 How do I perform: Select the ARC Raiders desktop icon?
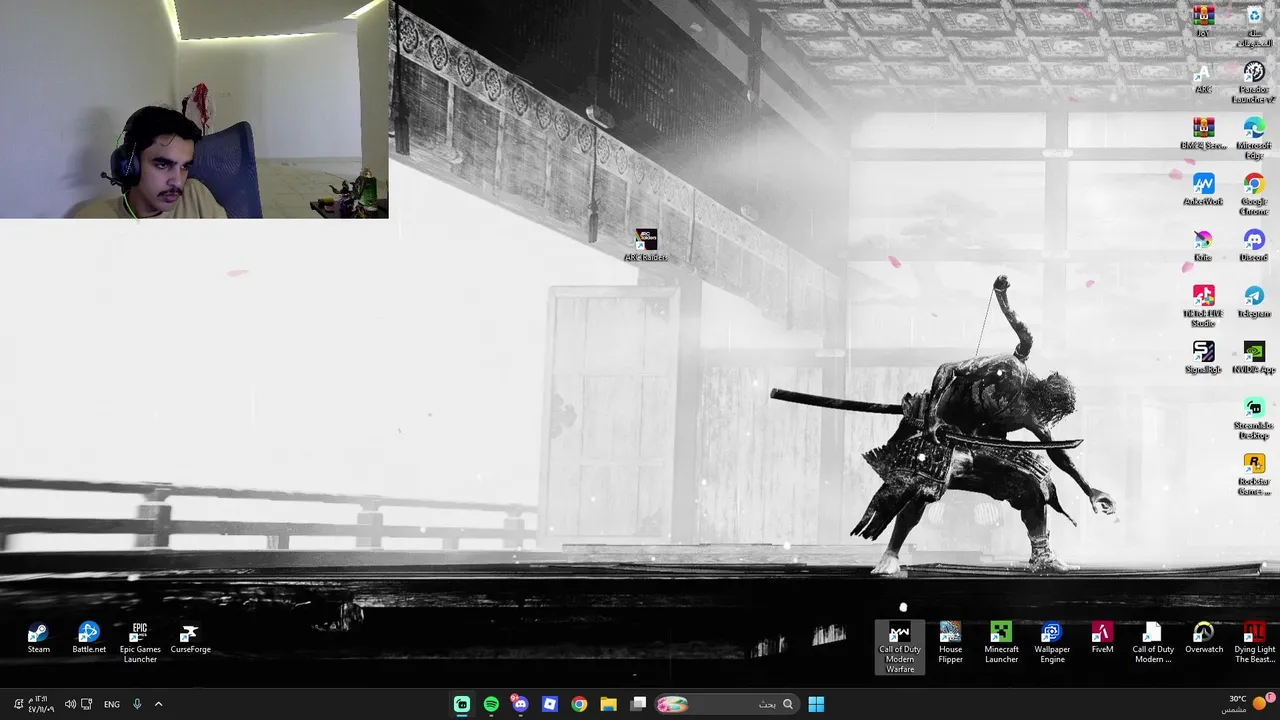tap(645, 245)
